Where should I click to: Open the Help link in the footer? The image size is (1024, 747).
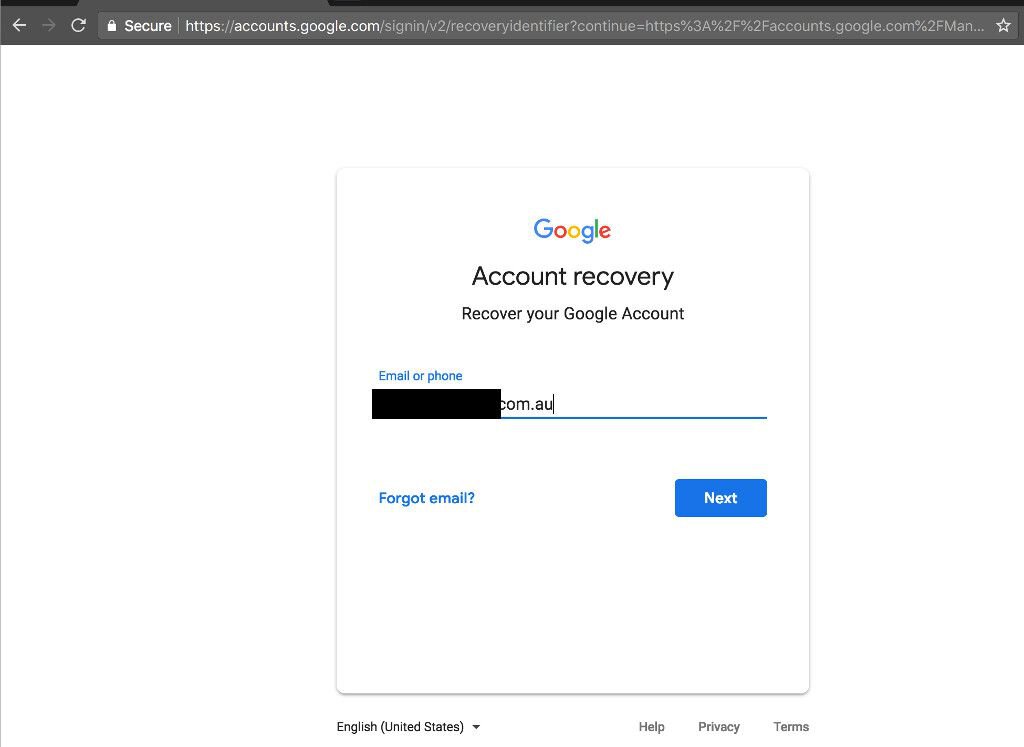[651, 727]
